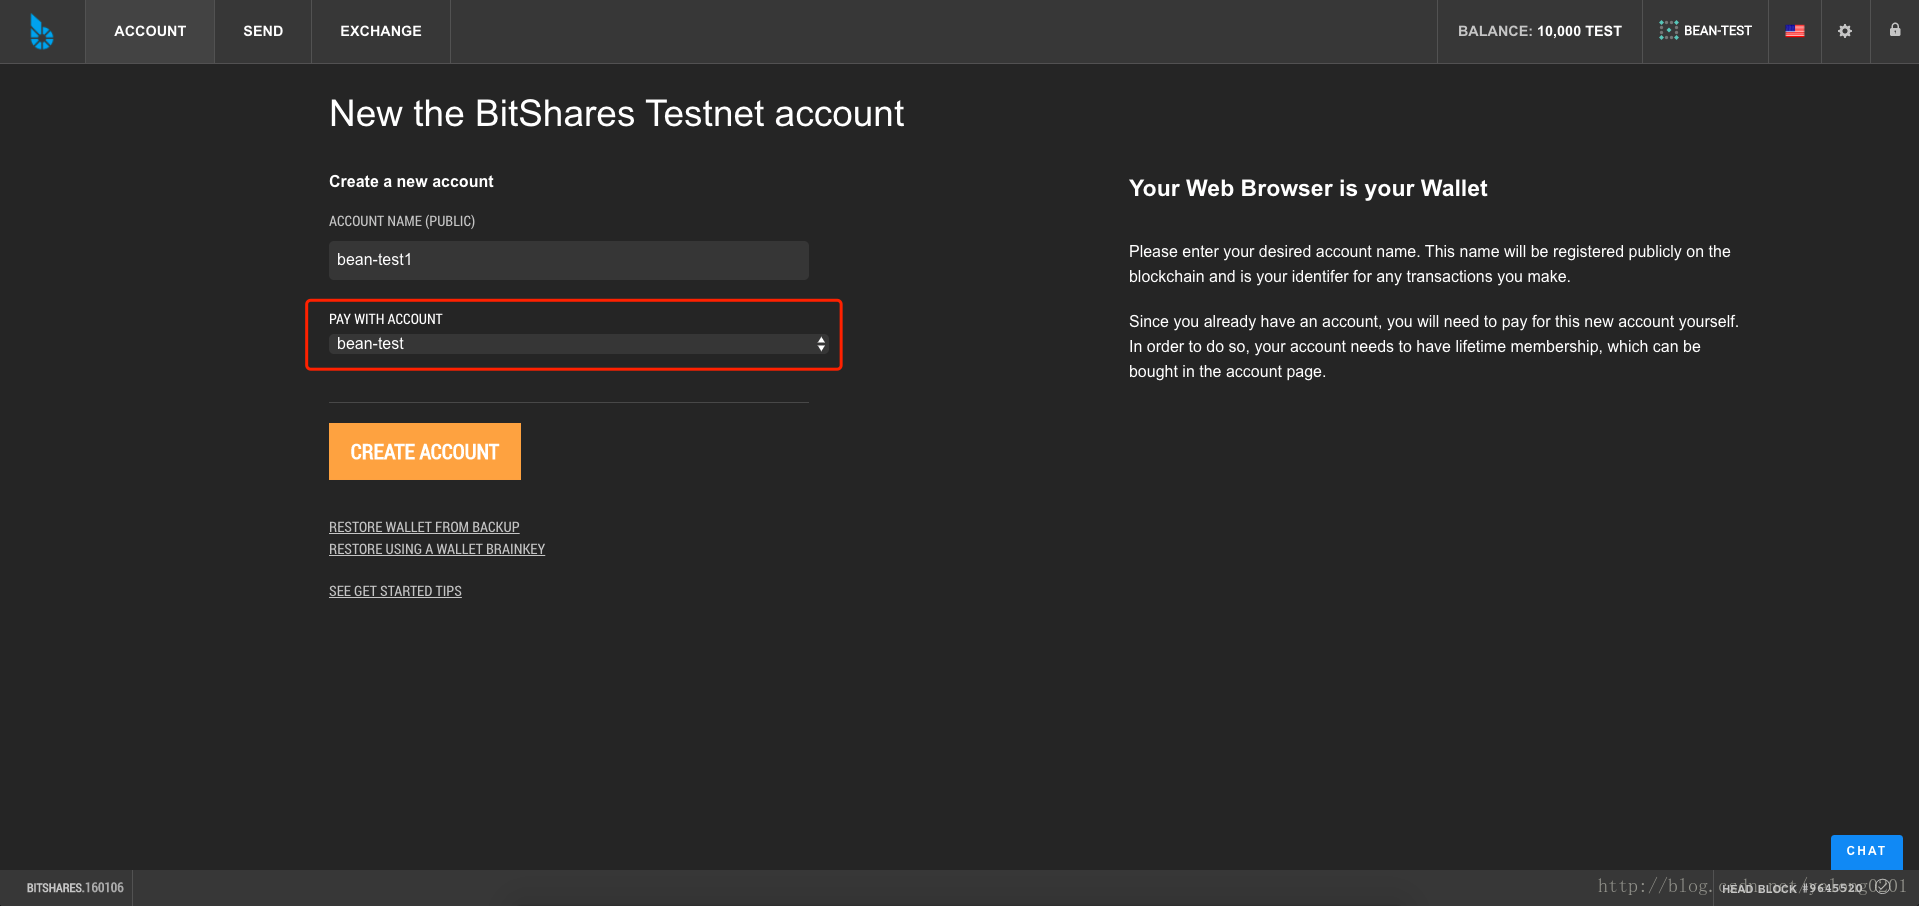Click the connection status icon in footer
Viewport: 1919px width, 906px height.
(x=1883, y=887)
